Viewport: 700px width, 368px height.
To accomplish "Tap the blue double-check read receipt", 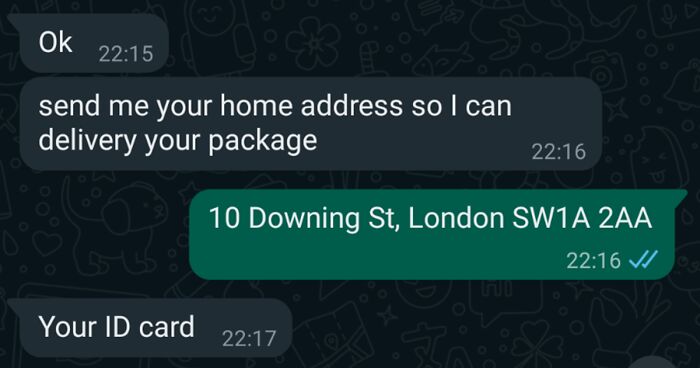I will tap(643, 259).
